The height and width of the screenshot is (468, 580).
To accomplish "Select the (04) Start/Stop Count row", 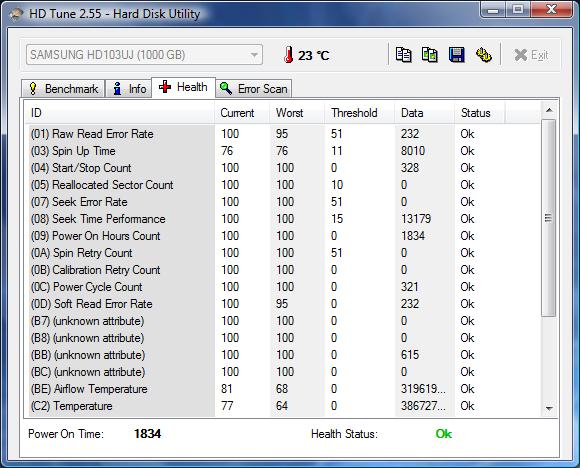I will 283,168.
